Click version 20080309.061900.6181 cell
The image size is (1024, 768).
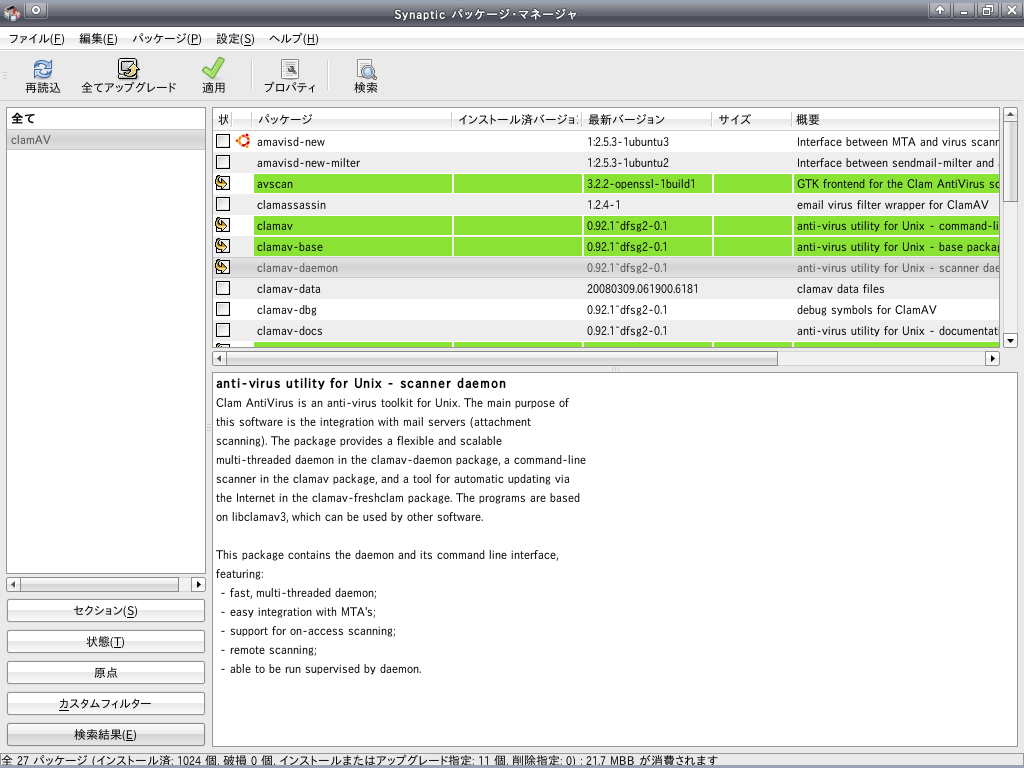(x=643, y=289)
